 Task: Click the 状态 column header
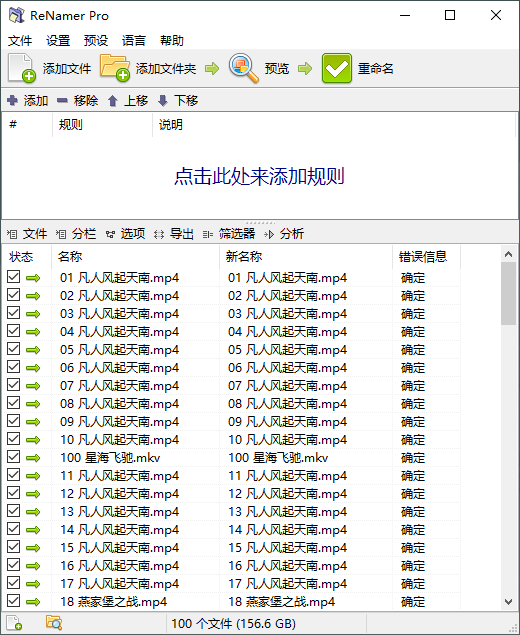tap(27, 257)
